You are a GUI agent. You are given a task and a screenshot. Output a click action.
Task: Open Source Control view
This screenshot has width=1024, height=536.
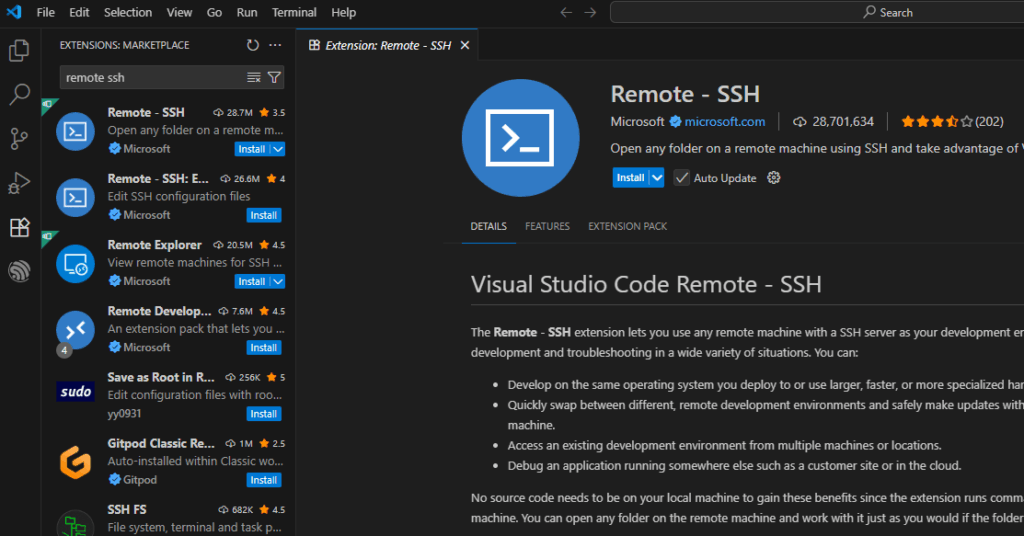coord(19,138)
